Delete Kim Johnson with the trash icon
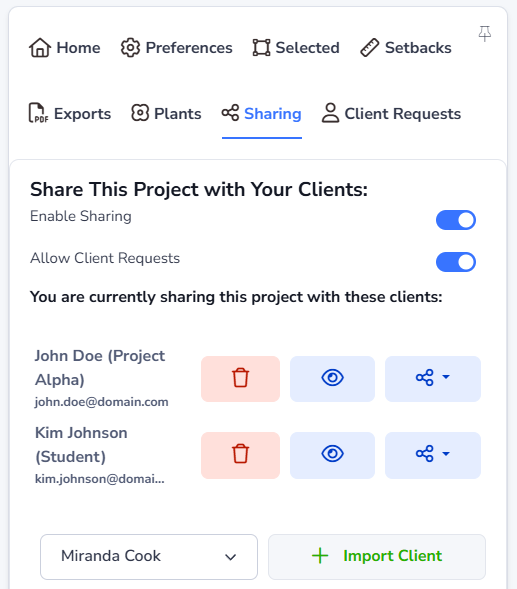This screenshot has height=589, width=517. [240, 455]
